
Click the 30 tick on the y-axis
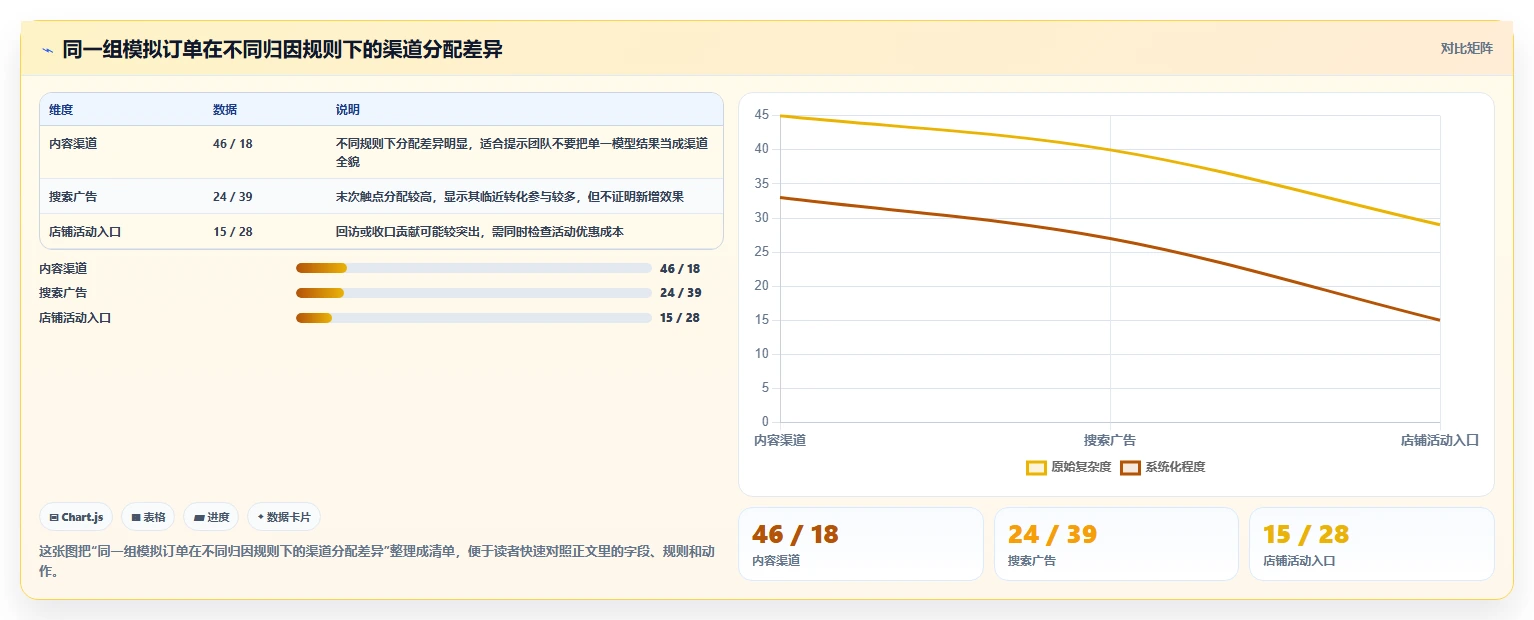(762, 217)
